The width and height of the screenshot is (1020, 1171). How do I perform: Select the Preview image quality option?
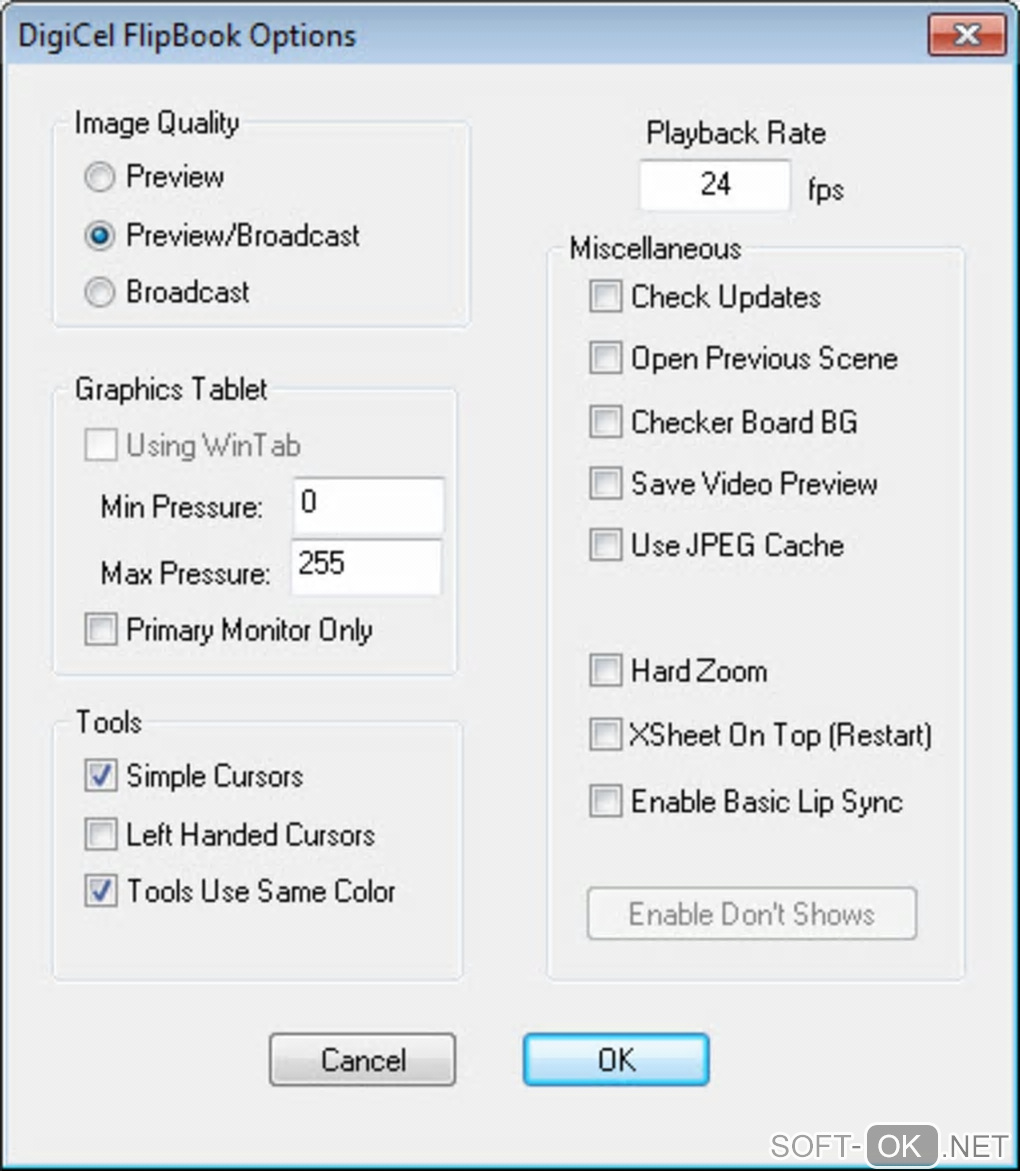point(100,178)
